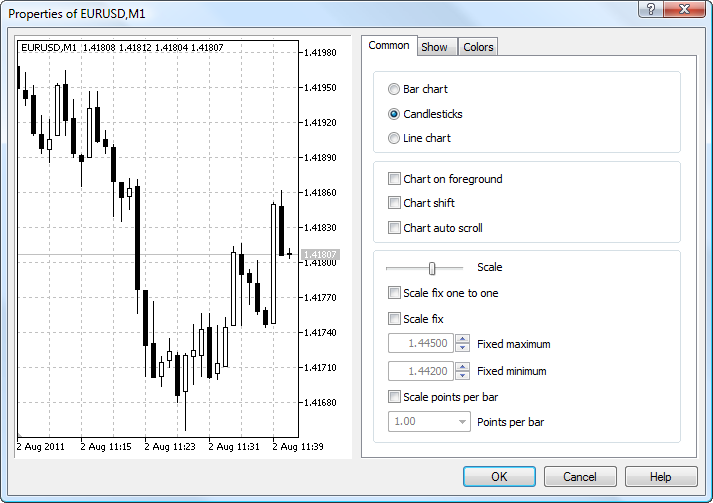Switch to the Colors tab

478,47
